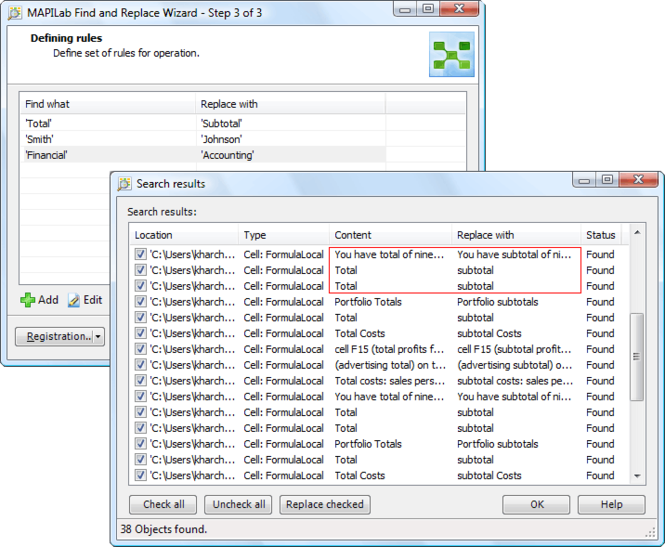Uncheck the first 'Total Costs' row checkbox

(140, 333)
